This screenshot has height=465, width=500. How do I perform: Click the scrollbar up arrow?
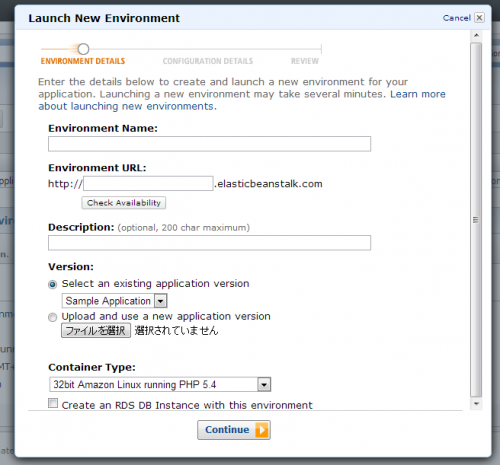(x=476, y=35)
